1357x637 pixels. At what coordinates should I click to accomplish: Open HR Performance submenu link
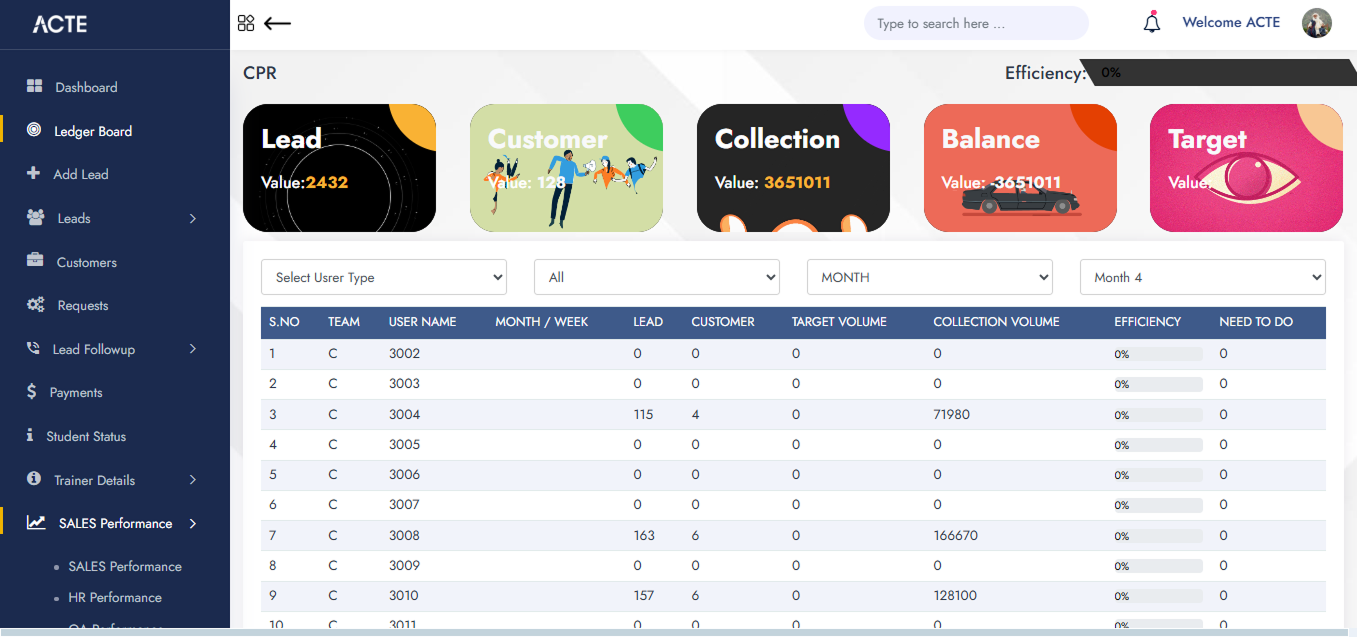point(115,597)
